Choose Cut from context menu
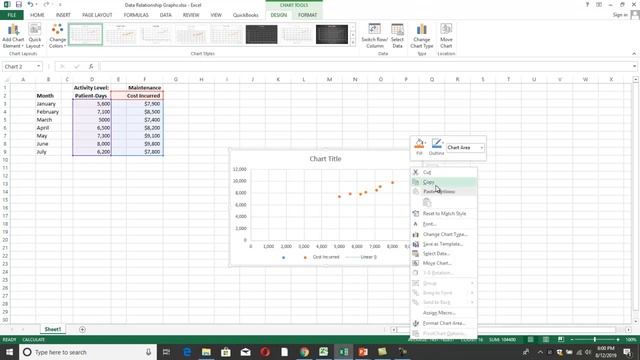This screenshot has width=640, height=360. tap(444, 172)
